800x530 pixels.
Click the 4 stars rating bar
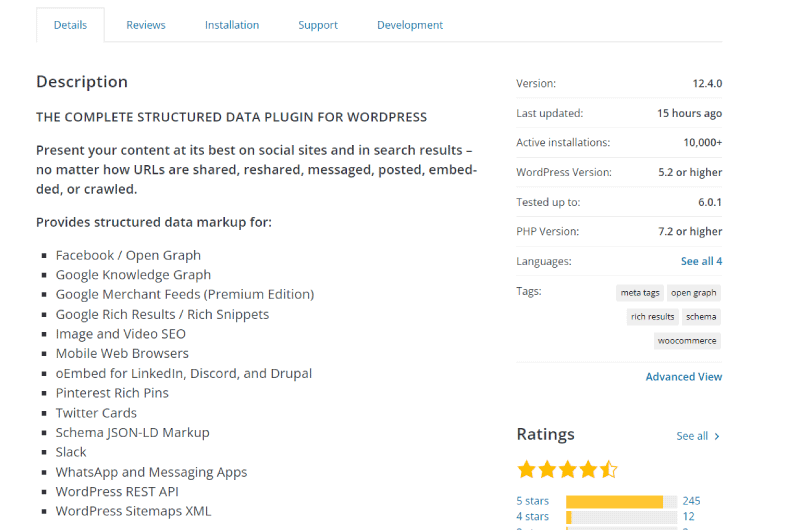click(621, 518)
